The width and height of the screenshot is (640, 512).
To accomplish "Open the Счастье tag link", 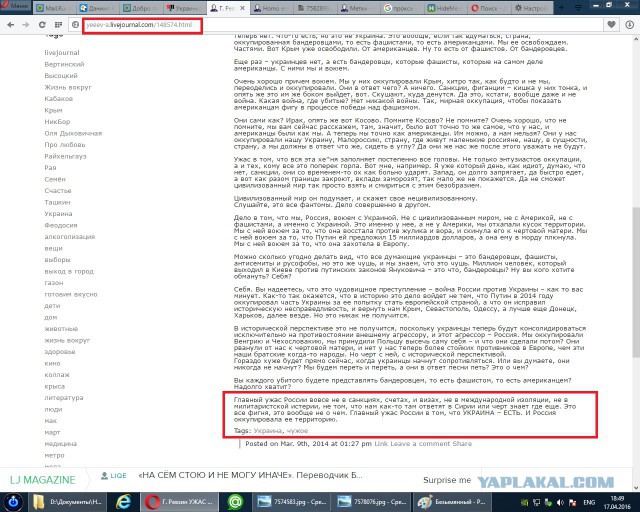I will coord(58,191).
